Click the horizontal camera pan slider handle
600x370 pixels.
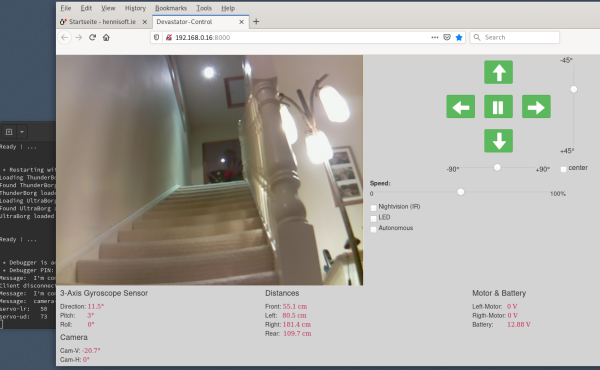pos(497,168)
